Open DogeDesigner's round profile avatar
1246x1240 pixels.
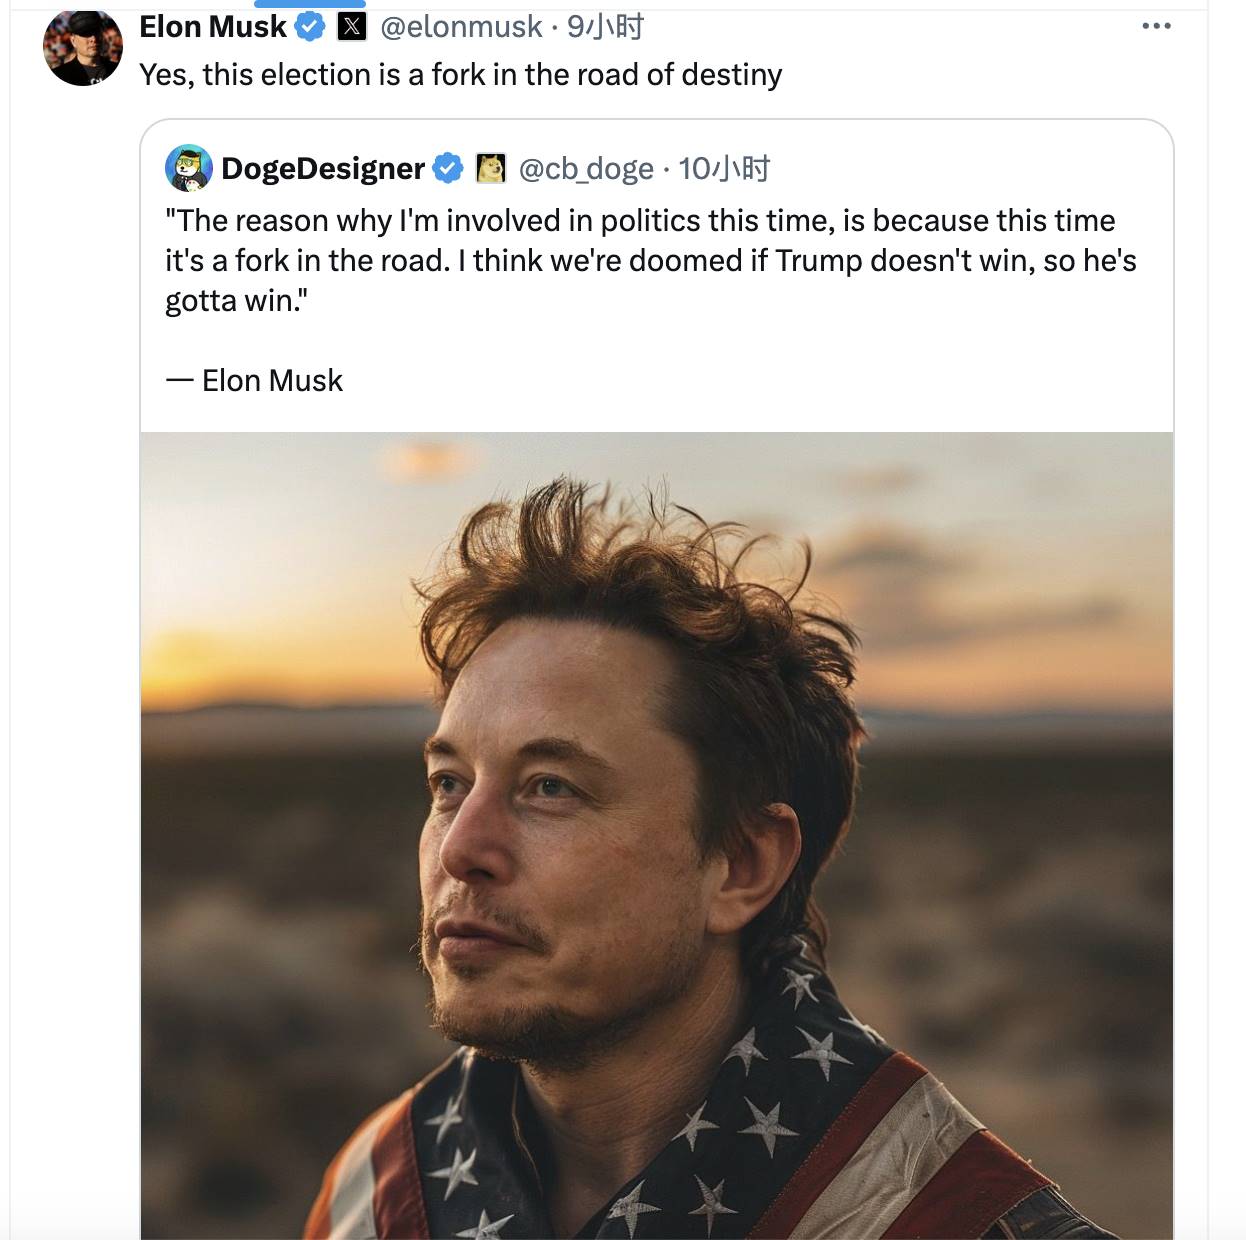pyautogui.click(x=189, y=168)
